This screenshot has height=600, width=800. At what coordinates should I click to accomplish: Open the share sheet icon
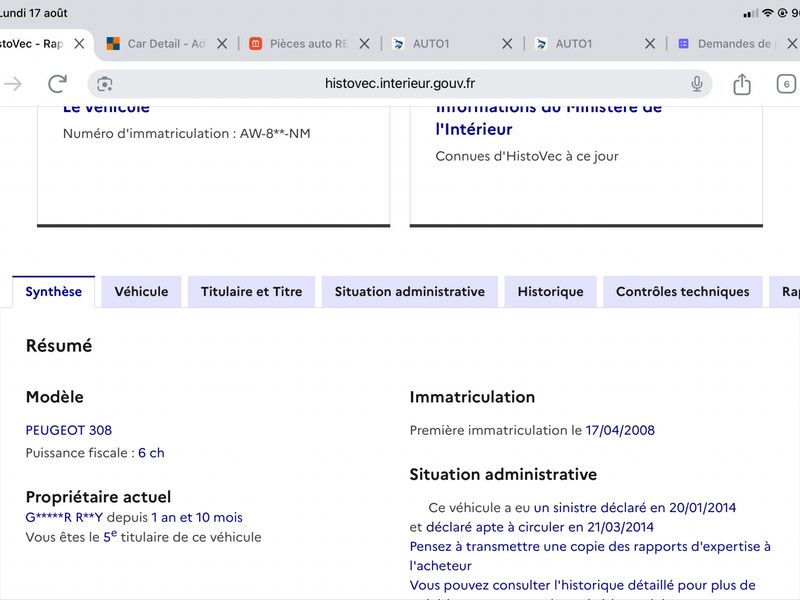coord(742,84)
